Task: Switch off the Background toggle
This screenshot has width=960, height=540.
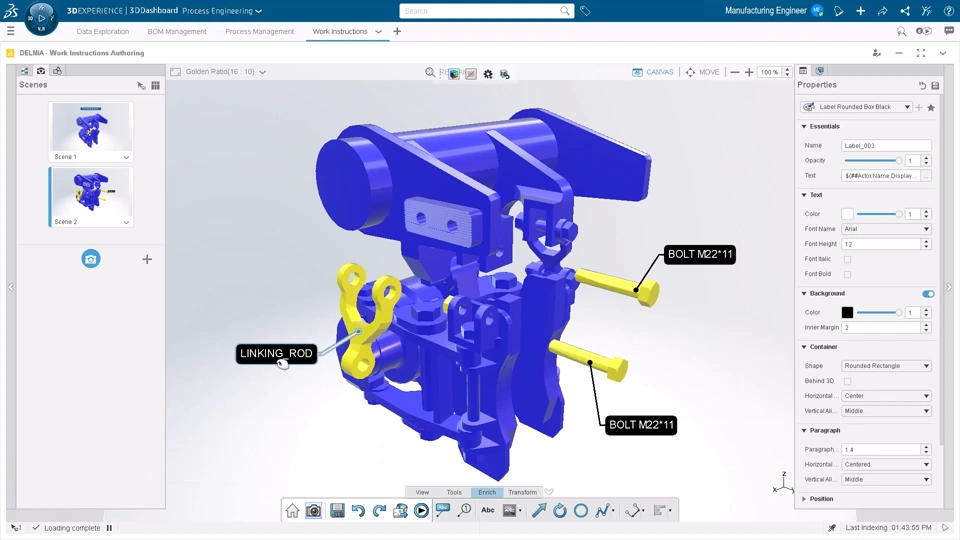Action: [928, 294]
